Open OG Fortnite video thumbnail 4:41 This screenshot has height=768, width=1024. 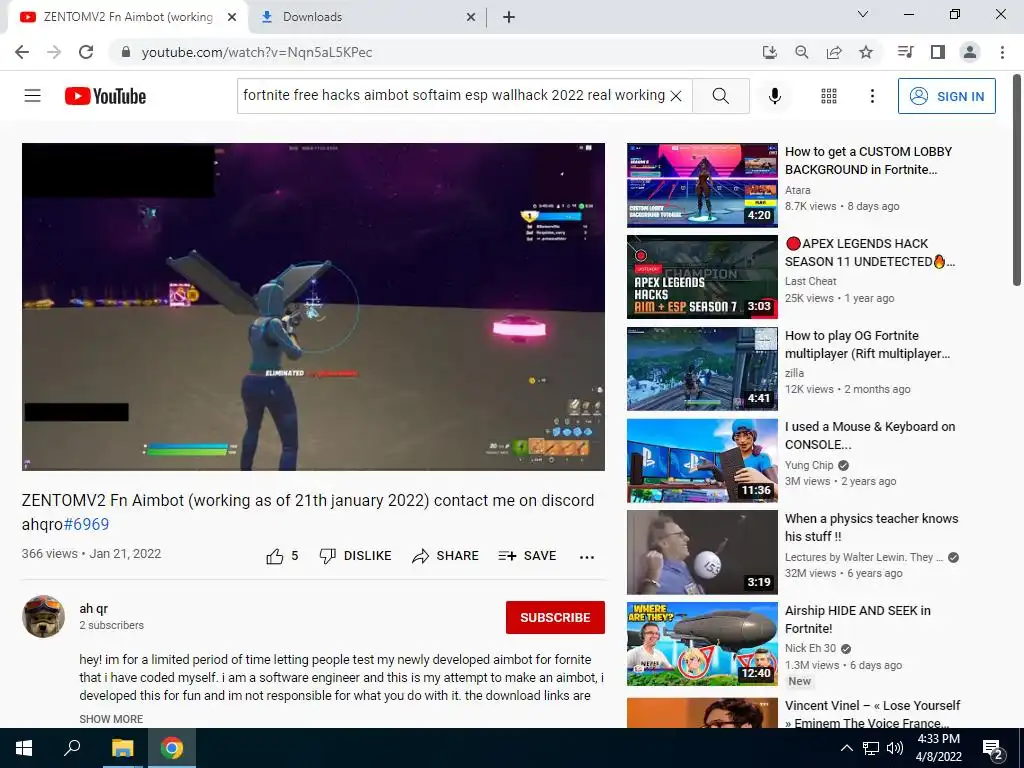tap(702, 369)
